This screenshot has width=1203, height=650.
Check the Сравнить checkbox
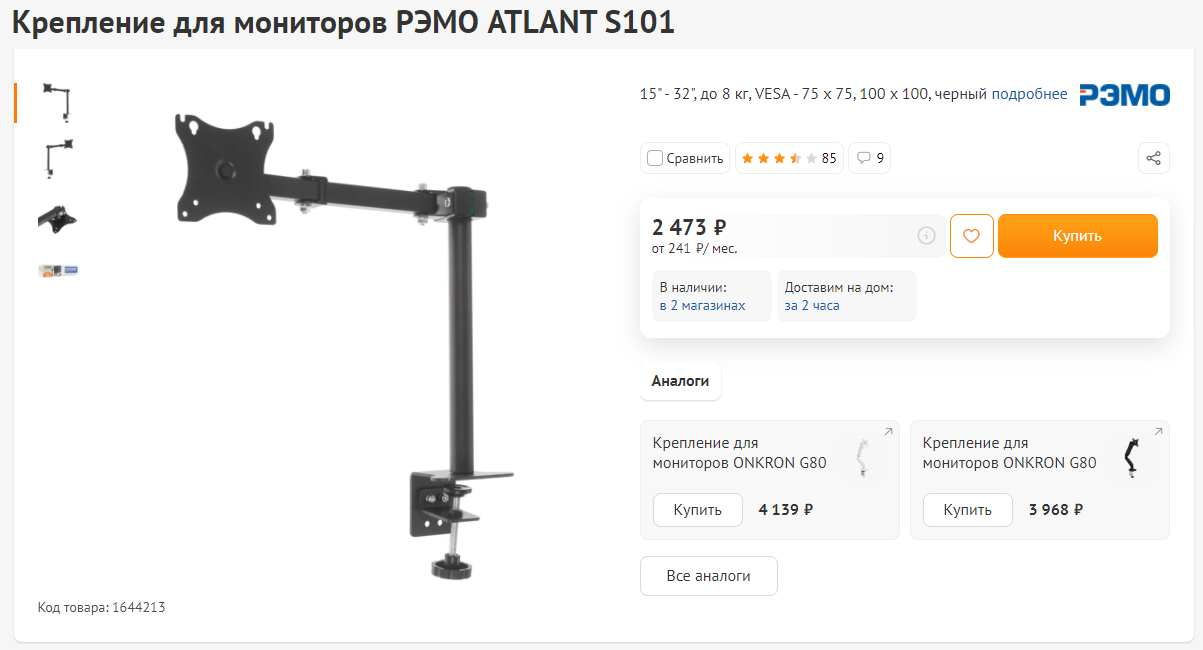coord(655,158)
